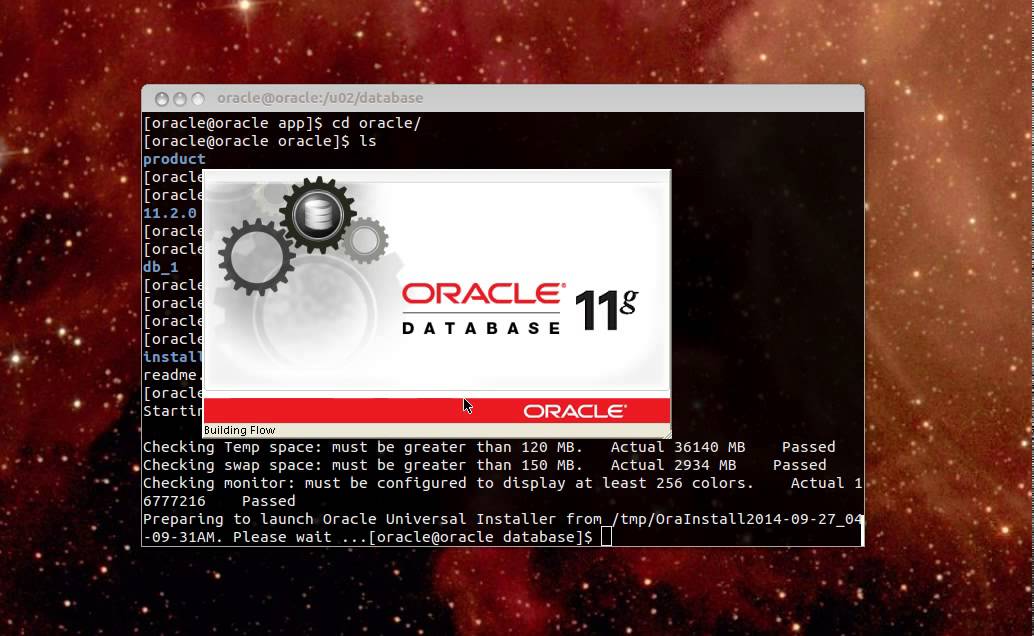Minimize the terminal via the second titlebar button
The image size is (1034, 636).
coord(179,99)
